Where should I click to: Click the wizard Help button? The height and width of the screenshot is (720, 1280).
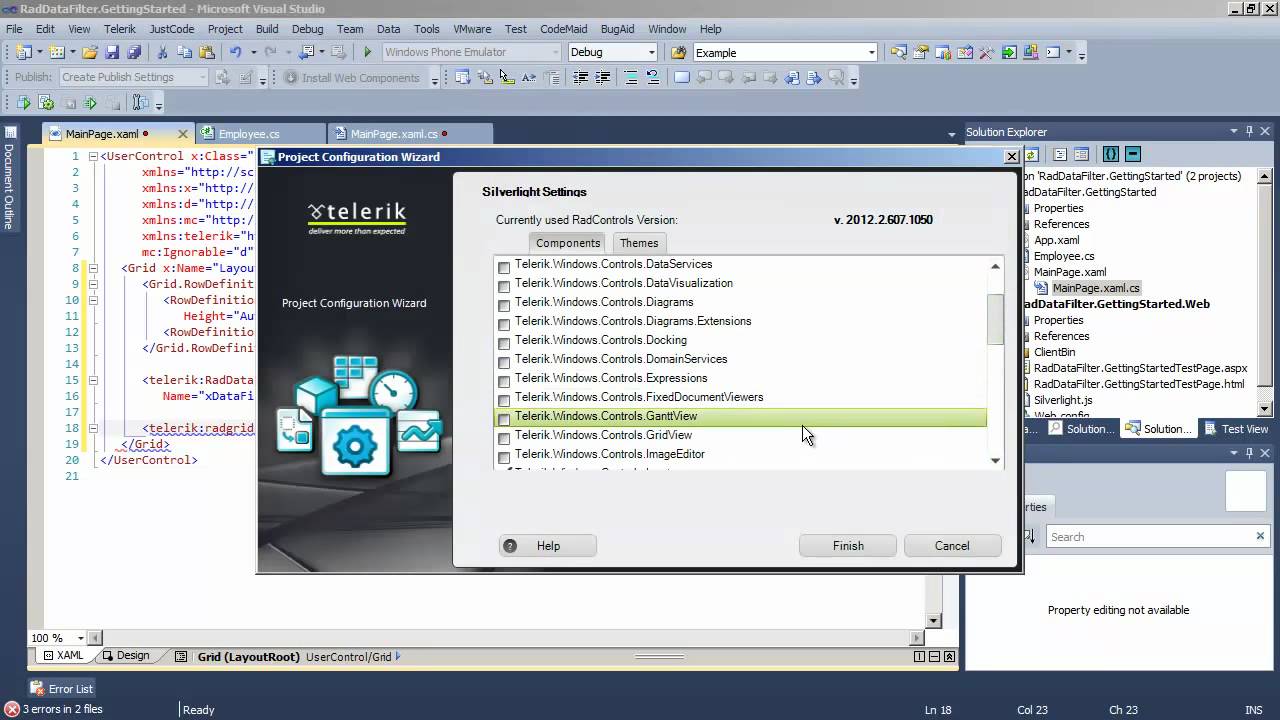click(548, 546)
